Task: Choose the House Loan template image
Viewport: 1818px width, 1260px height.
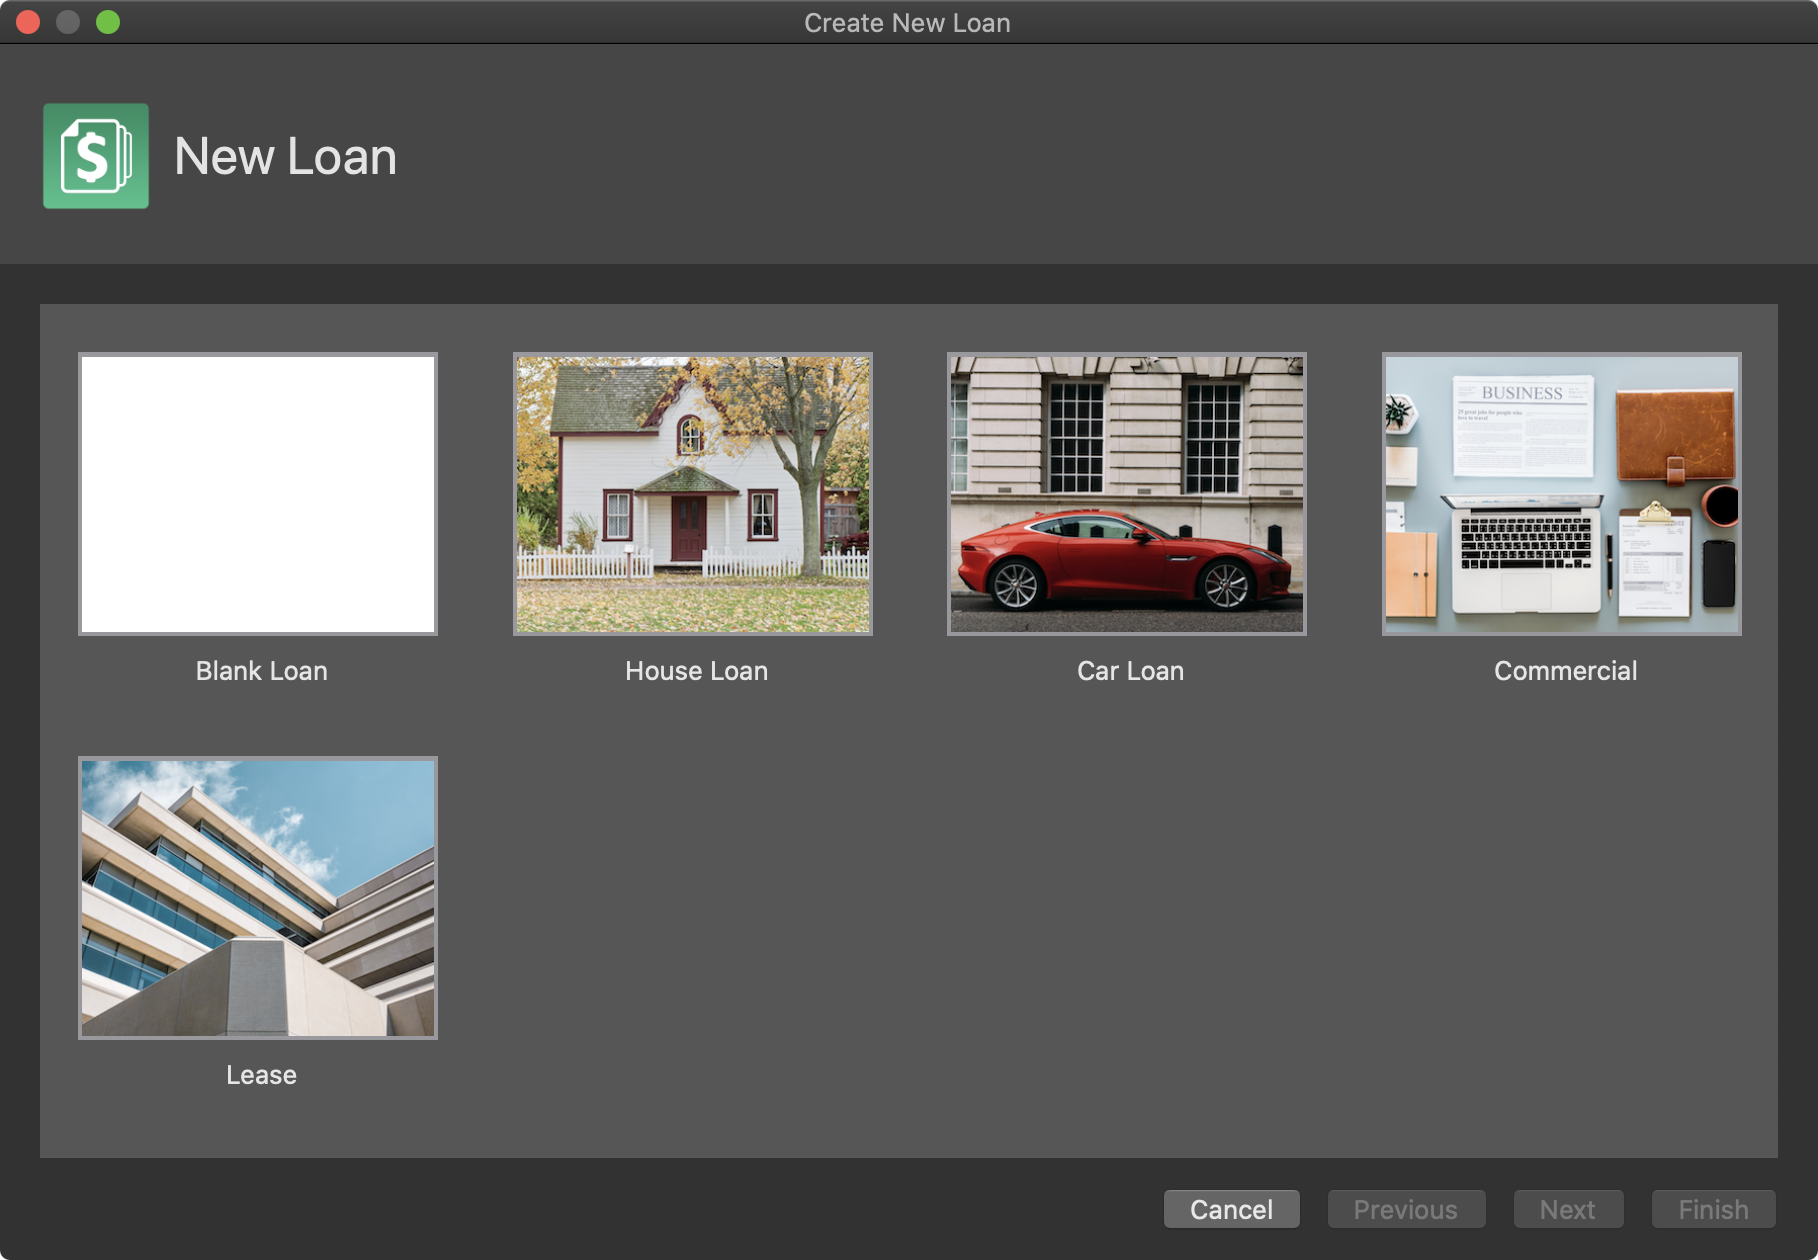Action: click(693, 494)
